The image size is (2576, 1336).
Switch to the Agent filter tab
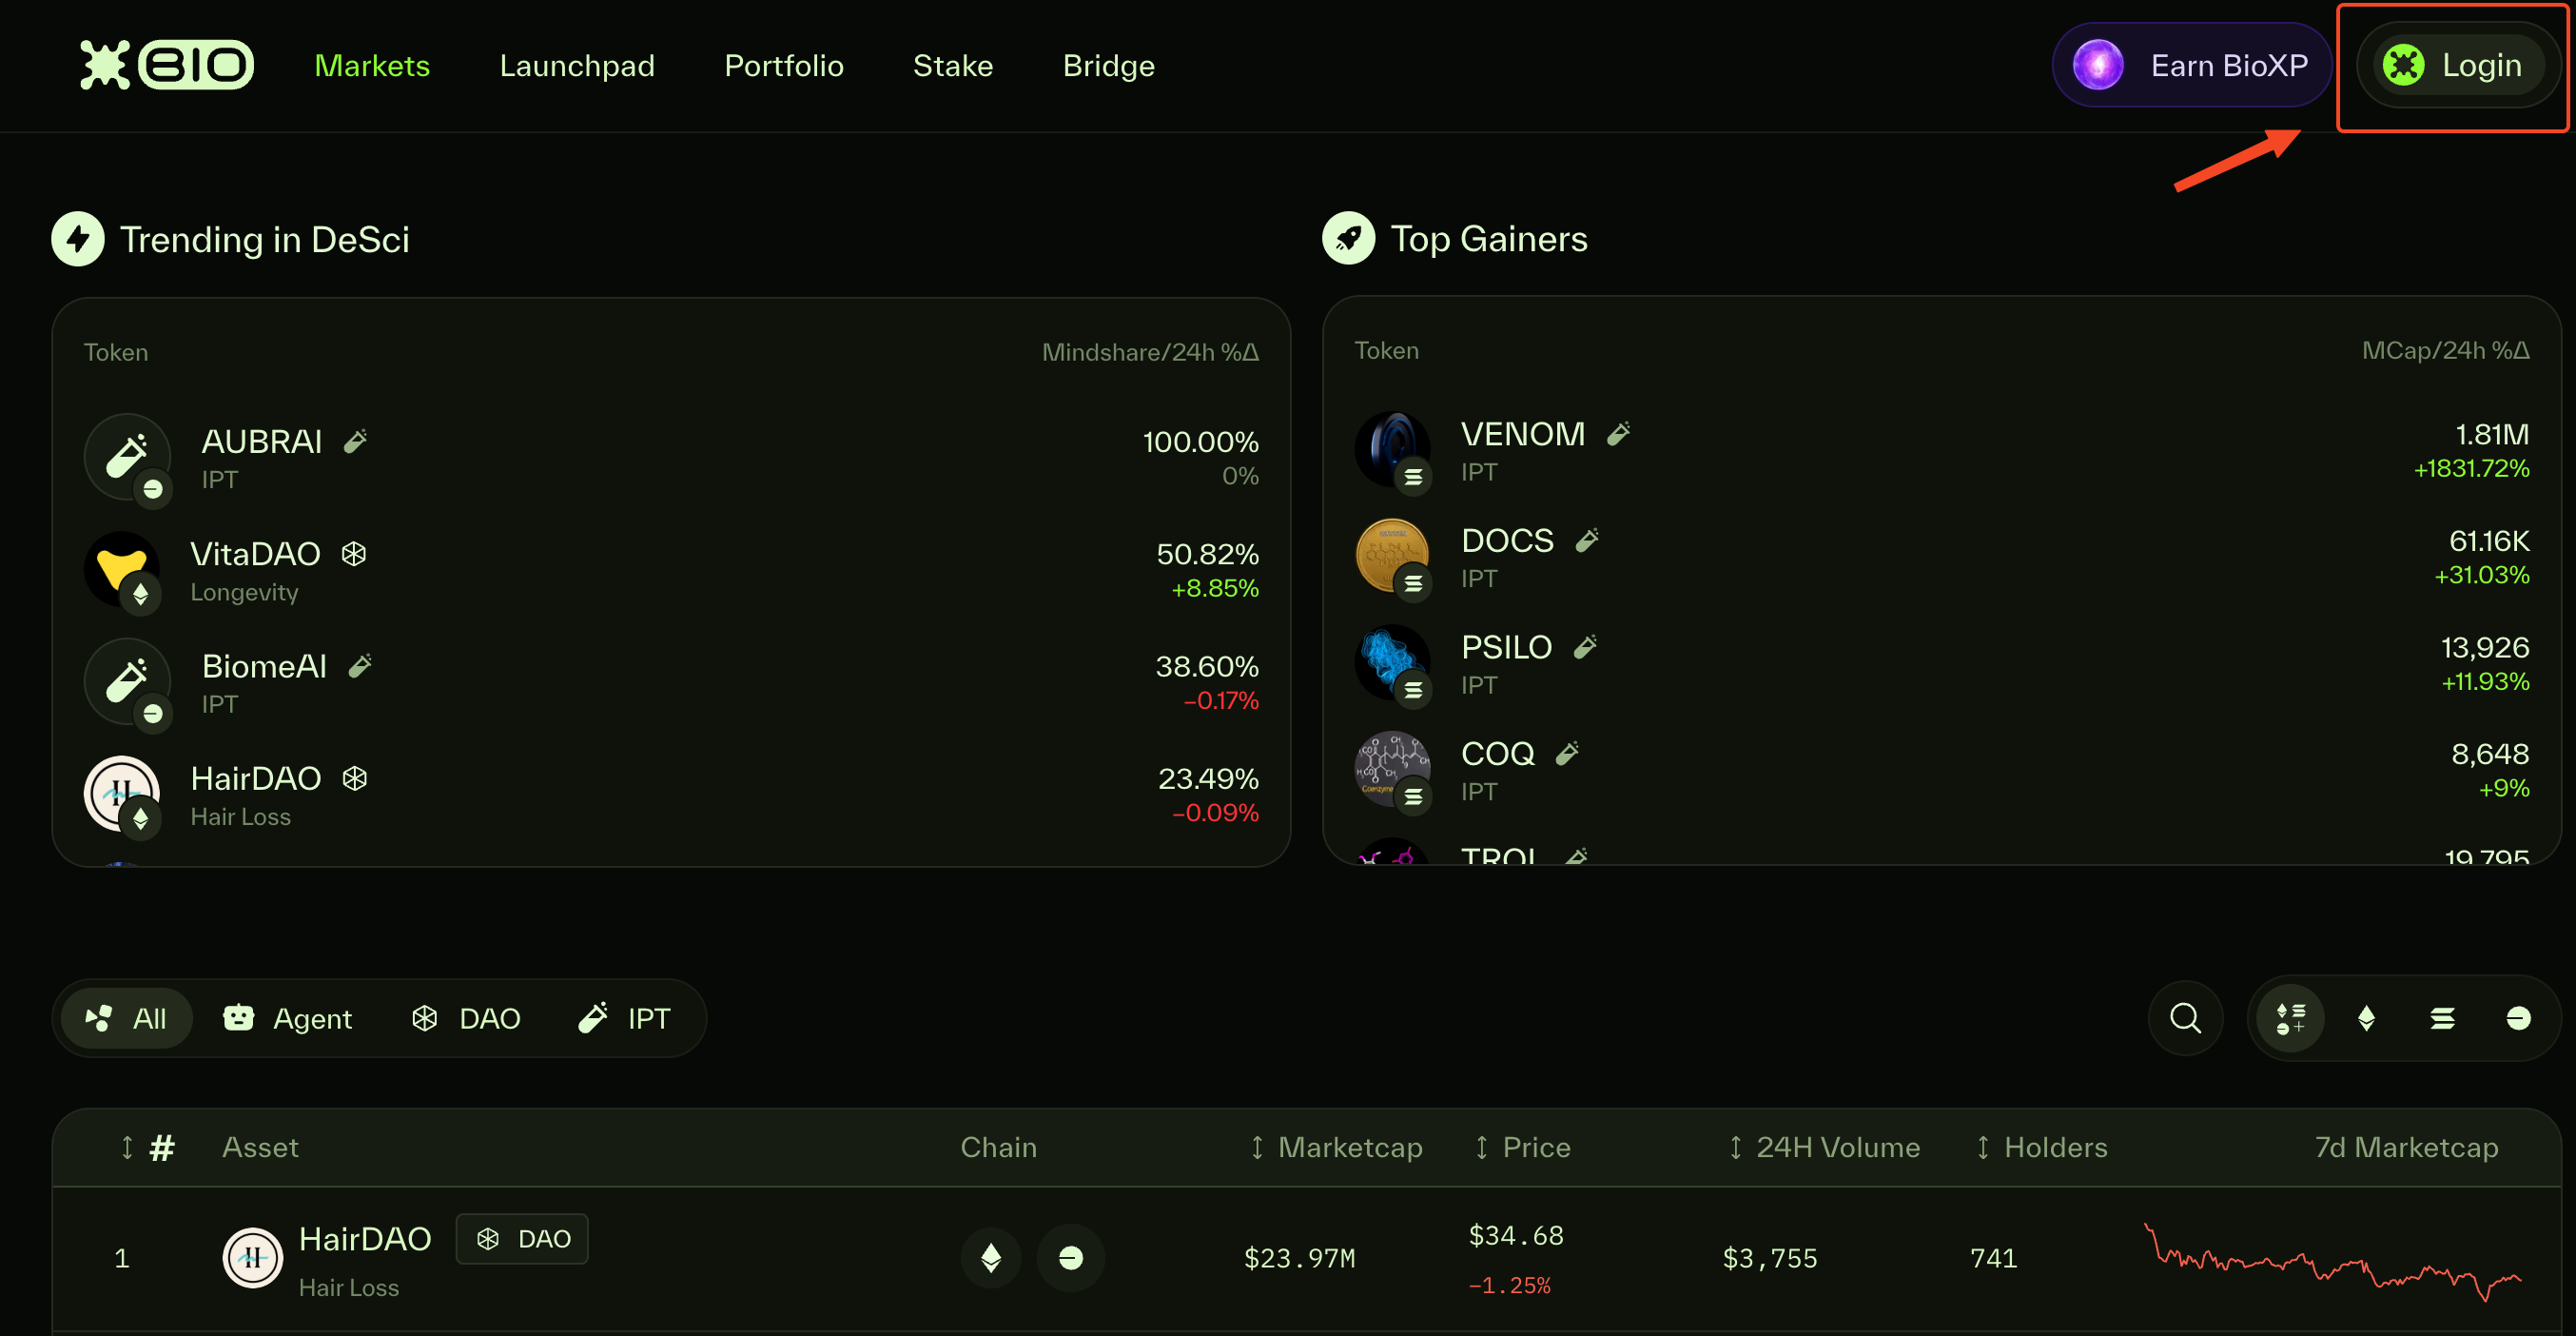point(288,1018)
